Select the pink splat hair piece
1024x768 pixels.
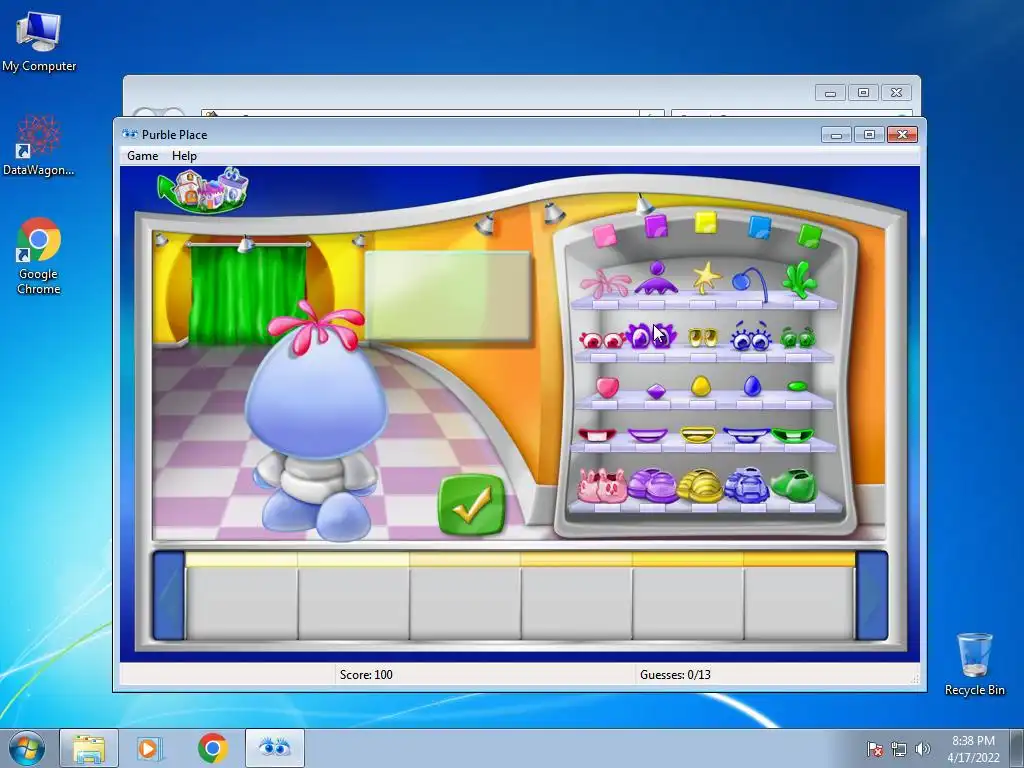(x=605, y=283)
